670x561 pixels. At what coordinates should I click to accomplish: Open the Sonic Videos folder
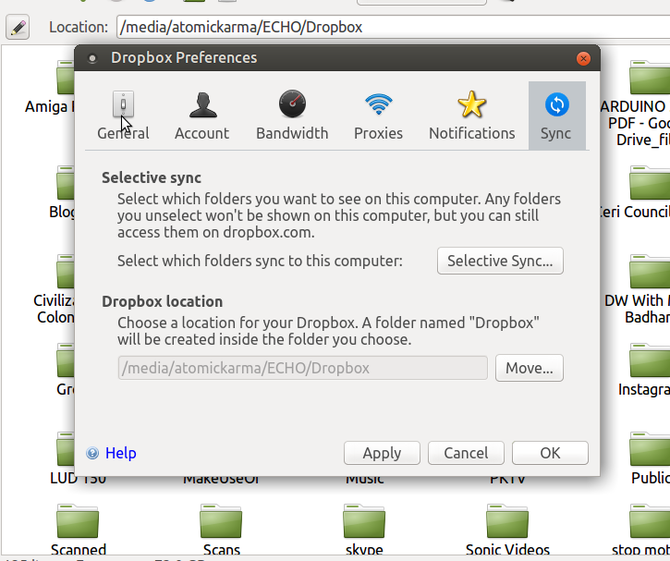(507, 530)
